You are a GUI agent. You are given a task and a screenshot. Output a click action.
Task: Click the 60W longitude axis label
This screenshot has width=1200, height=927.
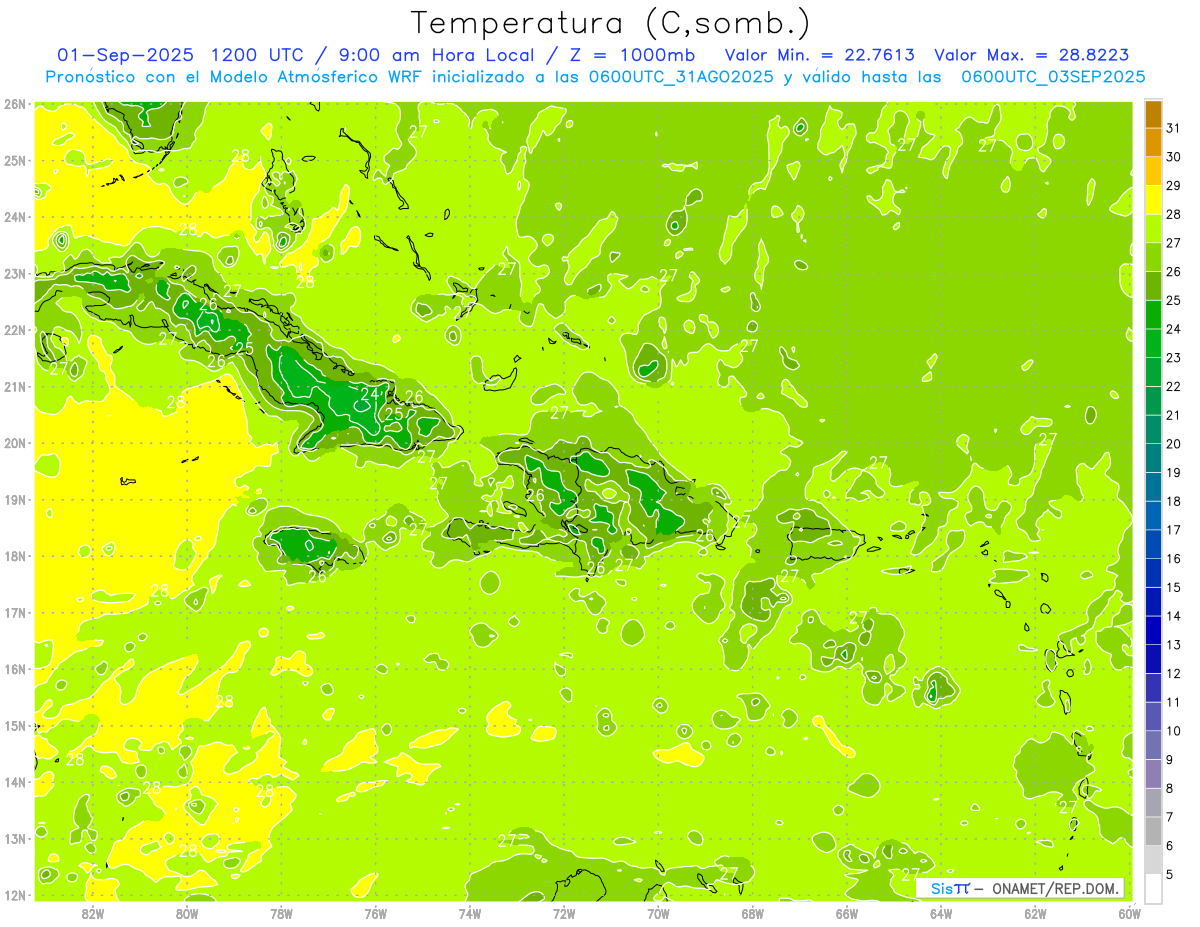1130,913
